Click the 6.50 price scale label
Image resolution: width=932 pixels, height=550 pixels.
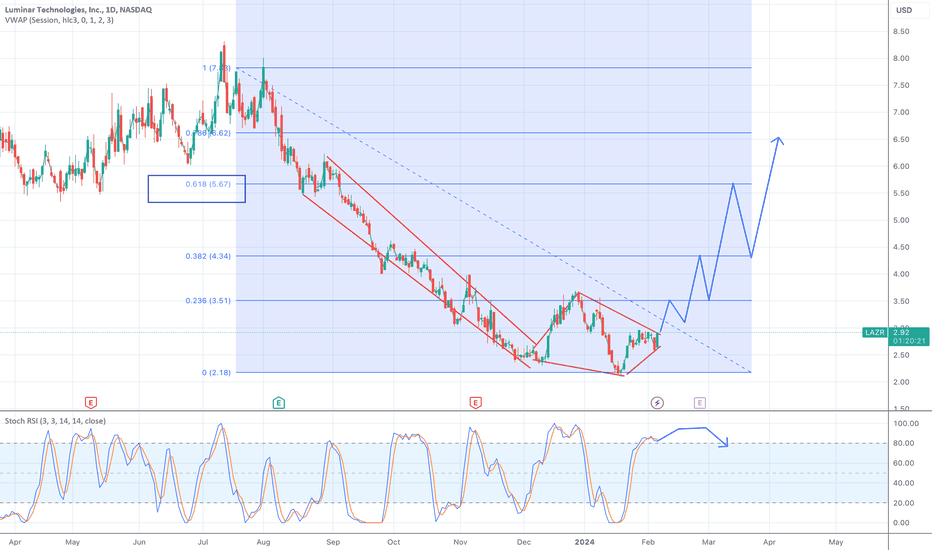coord(901,140)
